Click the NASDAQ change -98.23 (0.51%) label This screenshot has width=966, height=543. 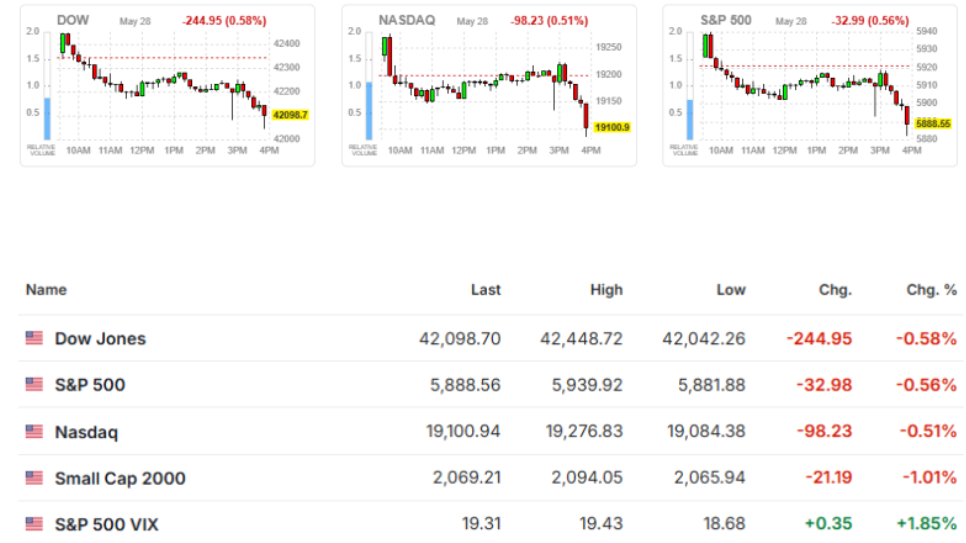click(549, 21)
